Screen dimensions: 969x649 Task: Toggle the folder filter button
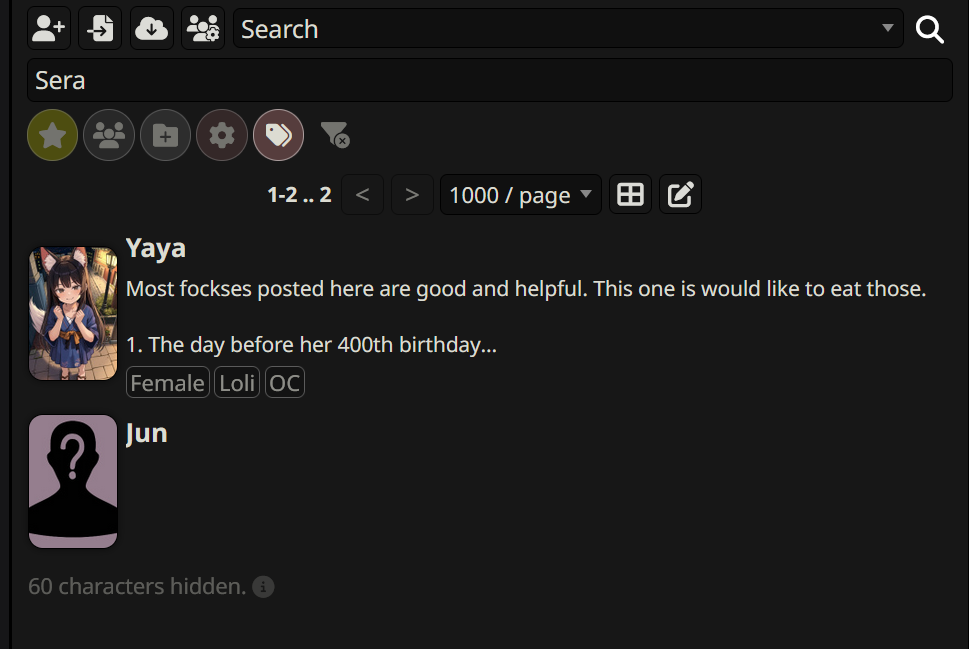click(165, 135)
